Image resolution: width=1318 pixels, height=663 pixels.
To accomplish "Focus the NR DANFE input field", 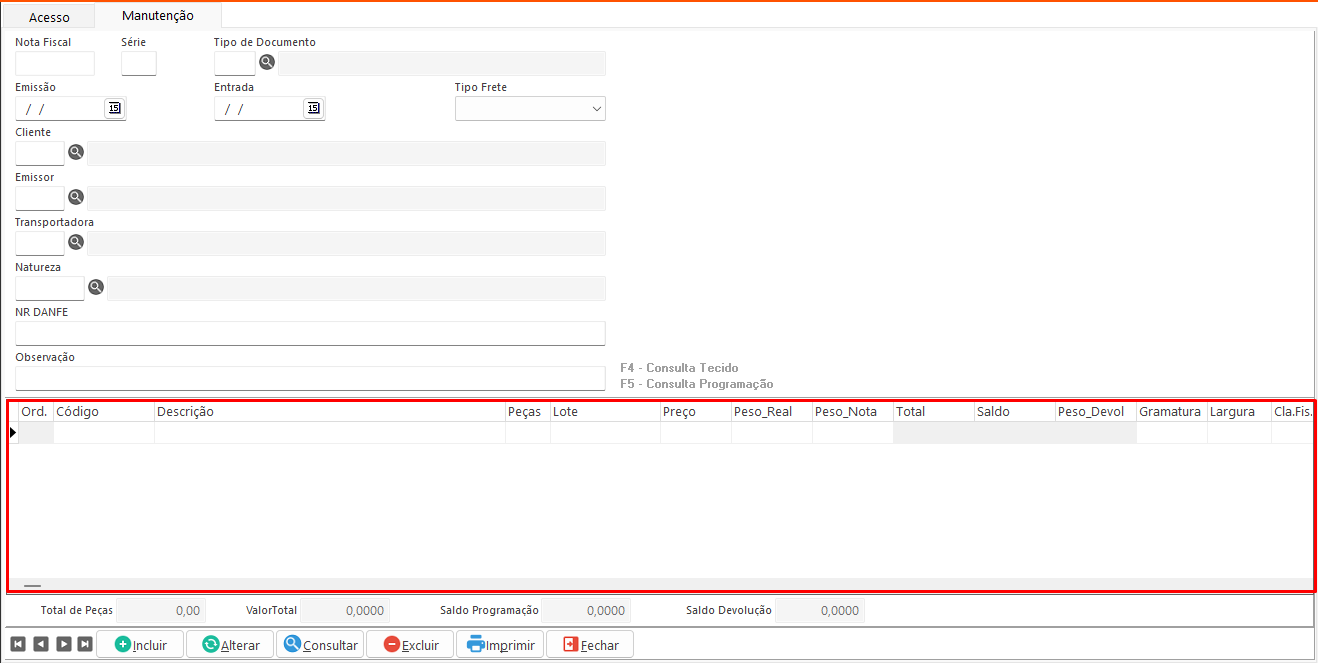I will point(310,333).
